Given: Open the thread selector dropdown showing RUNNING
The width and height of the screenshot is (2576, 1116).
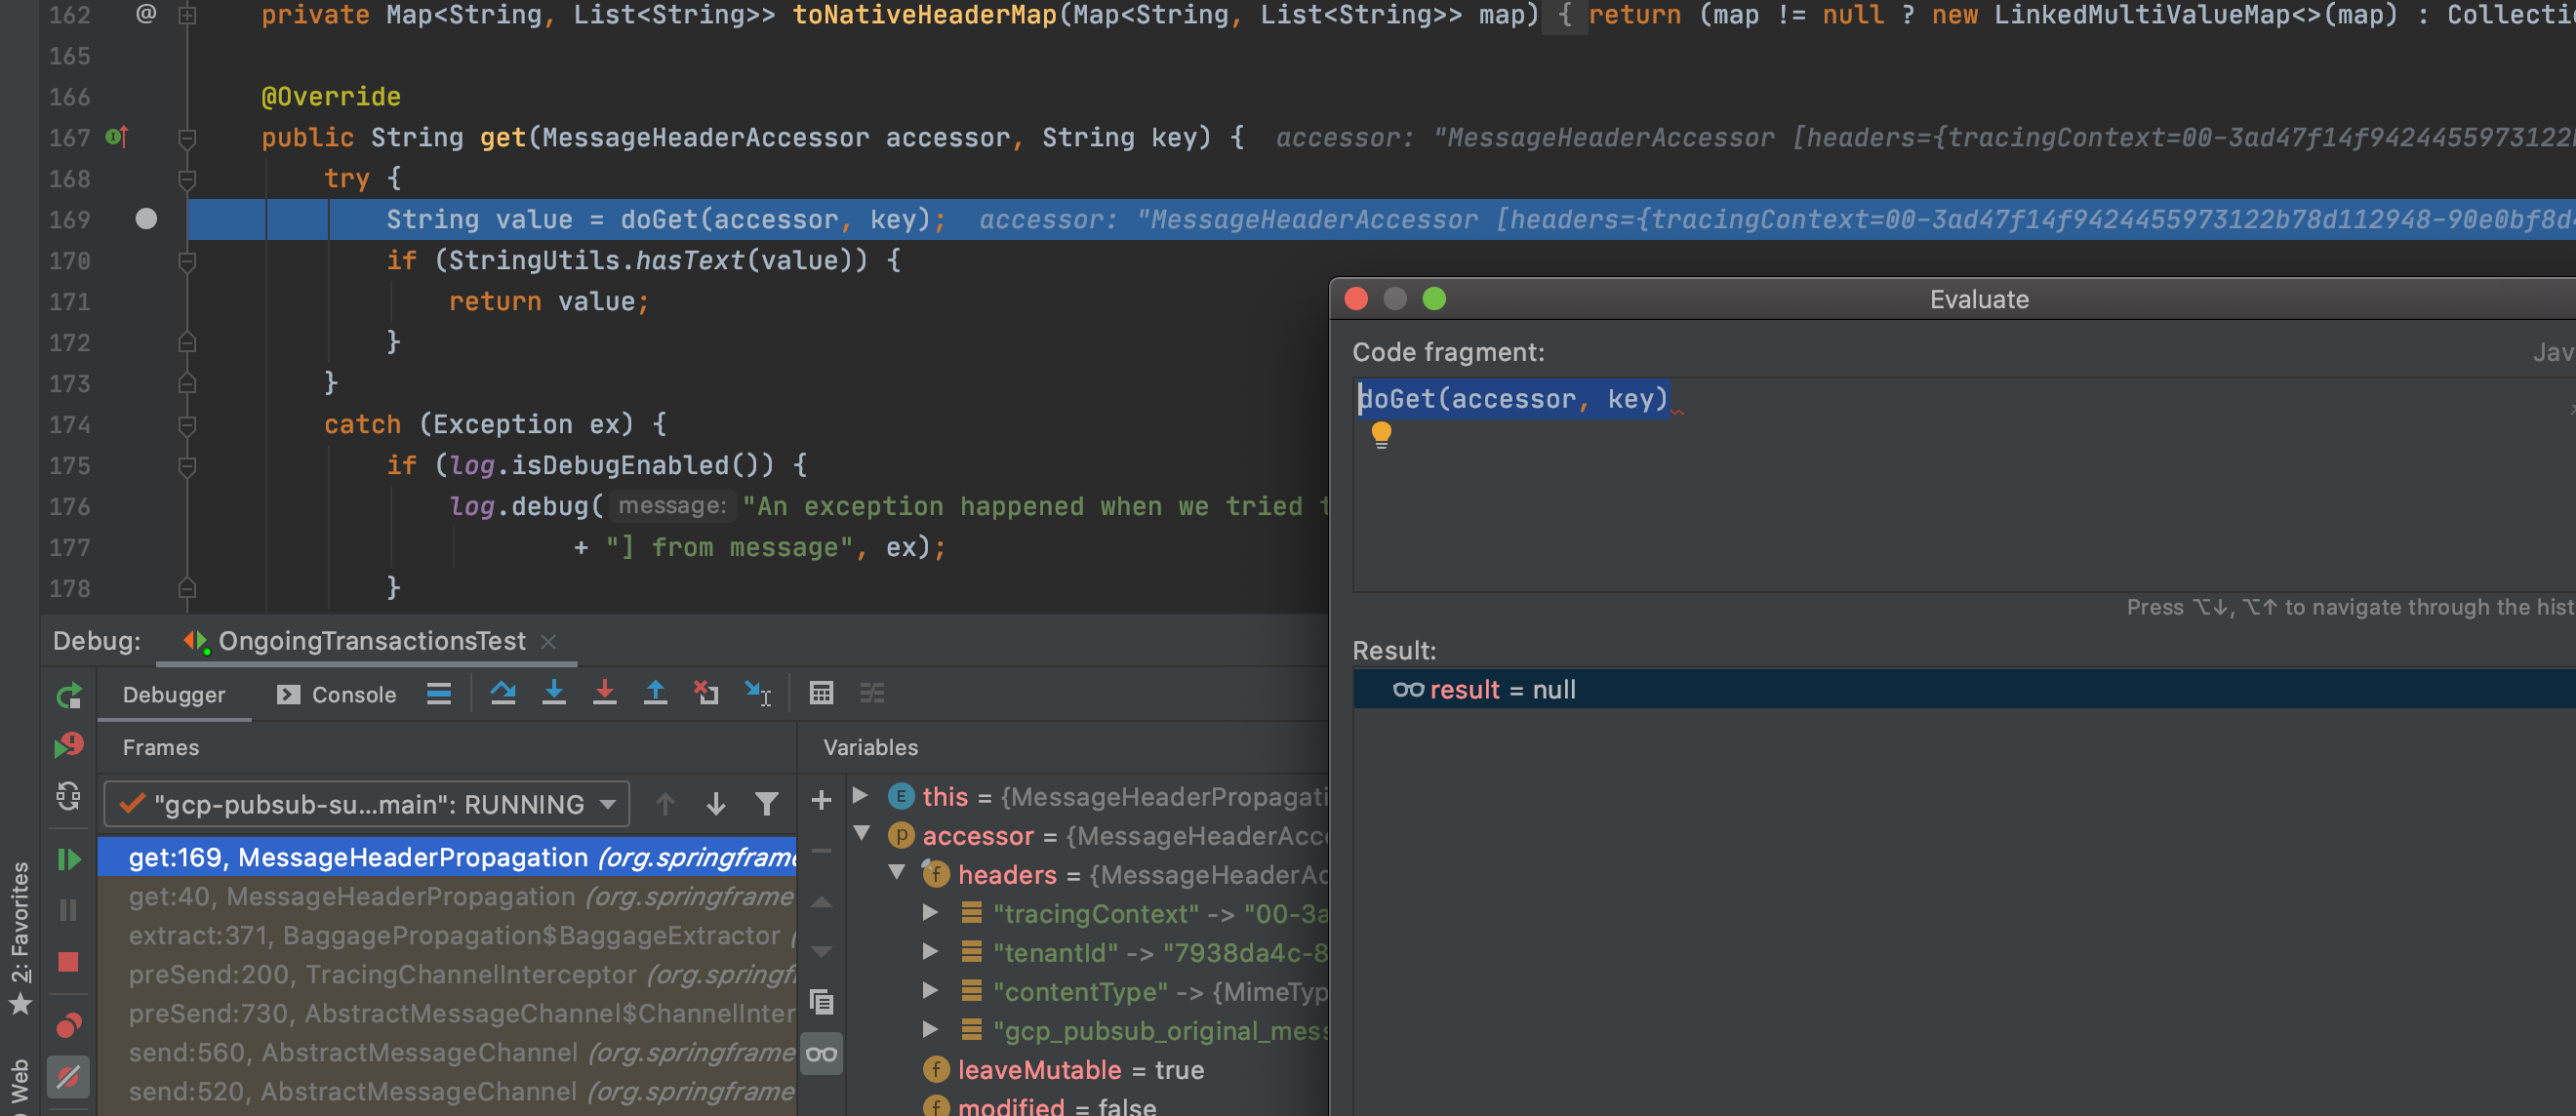Looking at the screenshot, I should pos(367,805).
